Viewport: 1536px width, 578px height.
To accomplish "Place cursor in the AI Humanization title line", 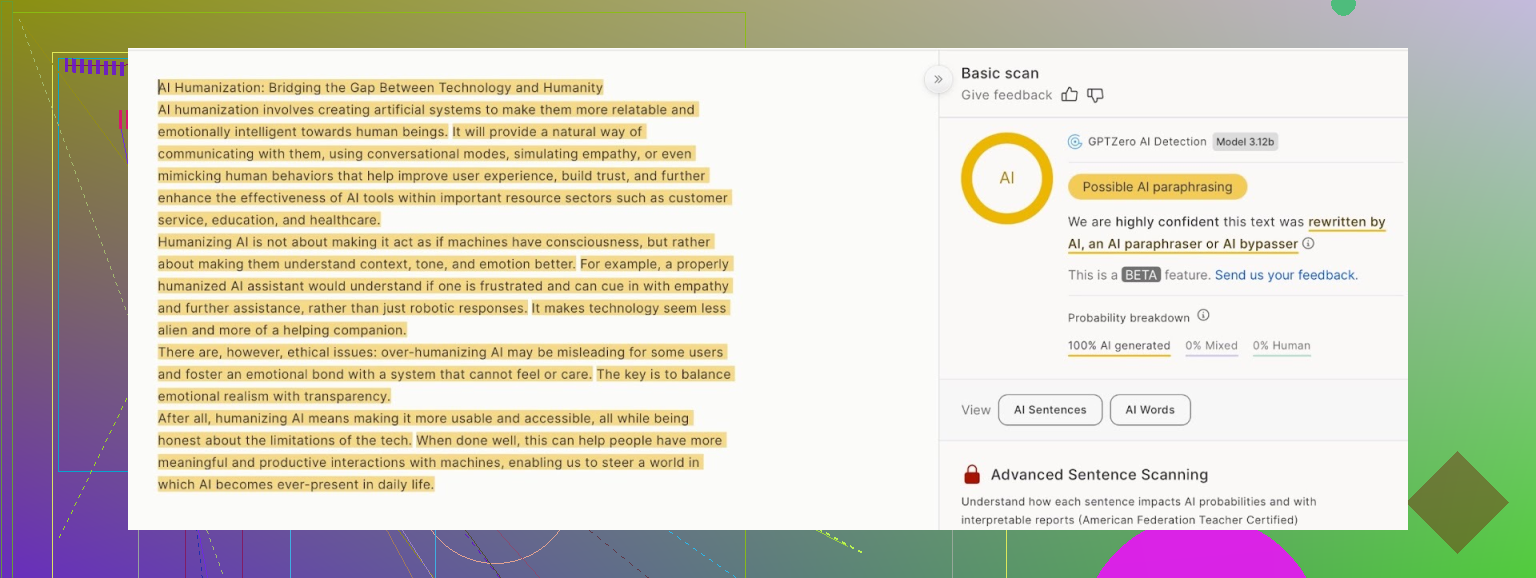I will pyautogui.click(x=380, y=88).
